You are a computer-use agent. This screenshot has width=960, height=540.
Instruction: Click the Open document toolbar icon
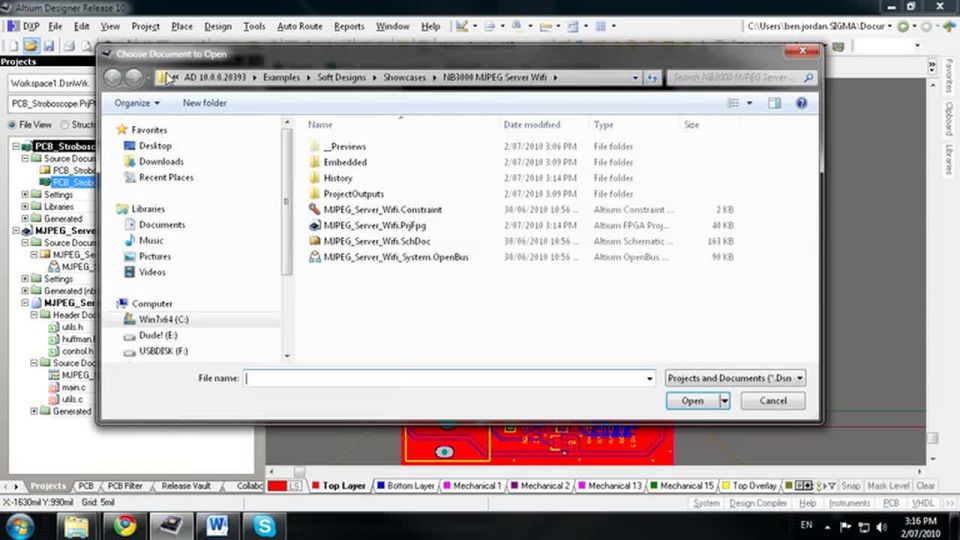click(x=31, y=46)
